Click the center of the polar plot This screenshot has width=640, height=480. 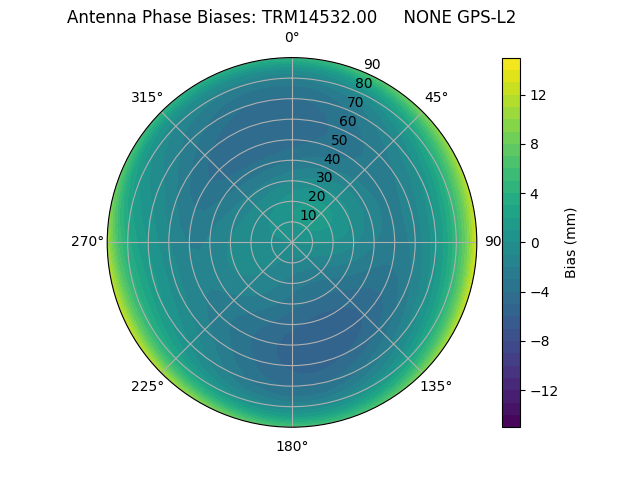[x=292, y=242]
